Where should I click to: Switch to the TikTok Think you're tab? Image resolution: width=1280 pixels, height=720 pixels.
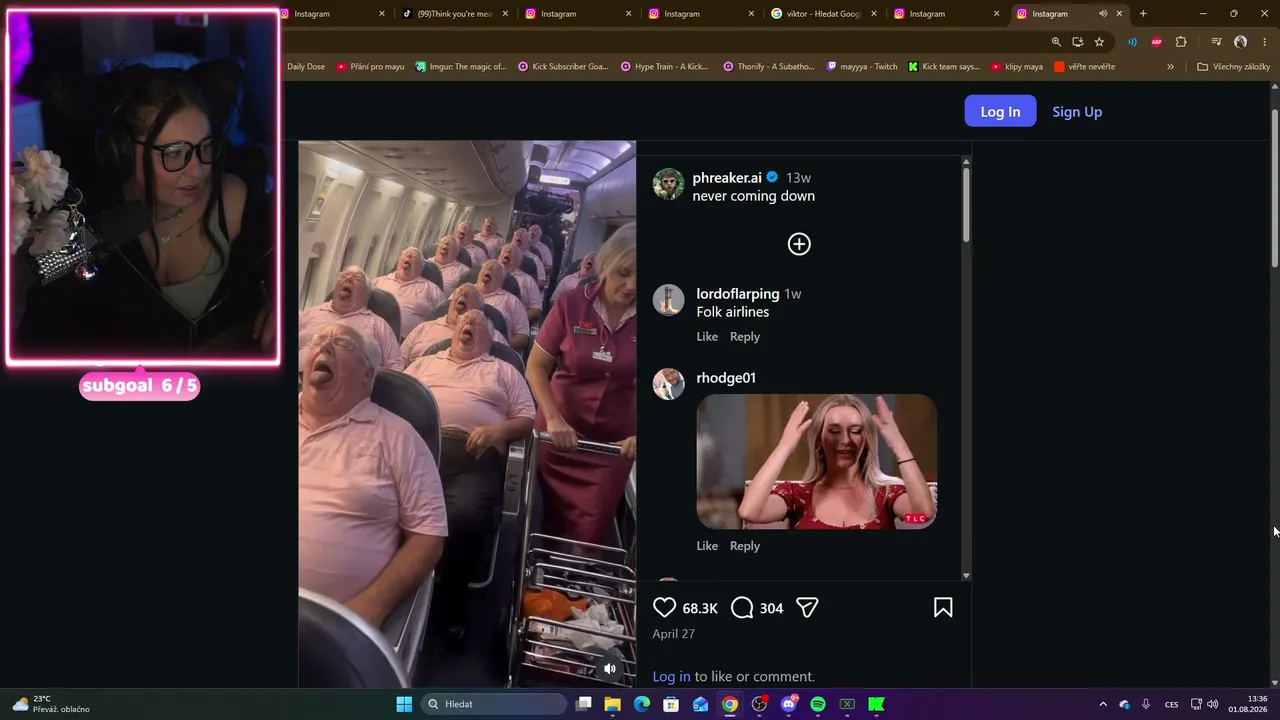pos(456,14)
